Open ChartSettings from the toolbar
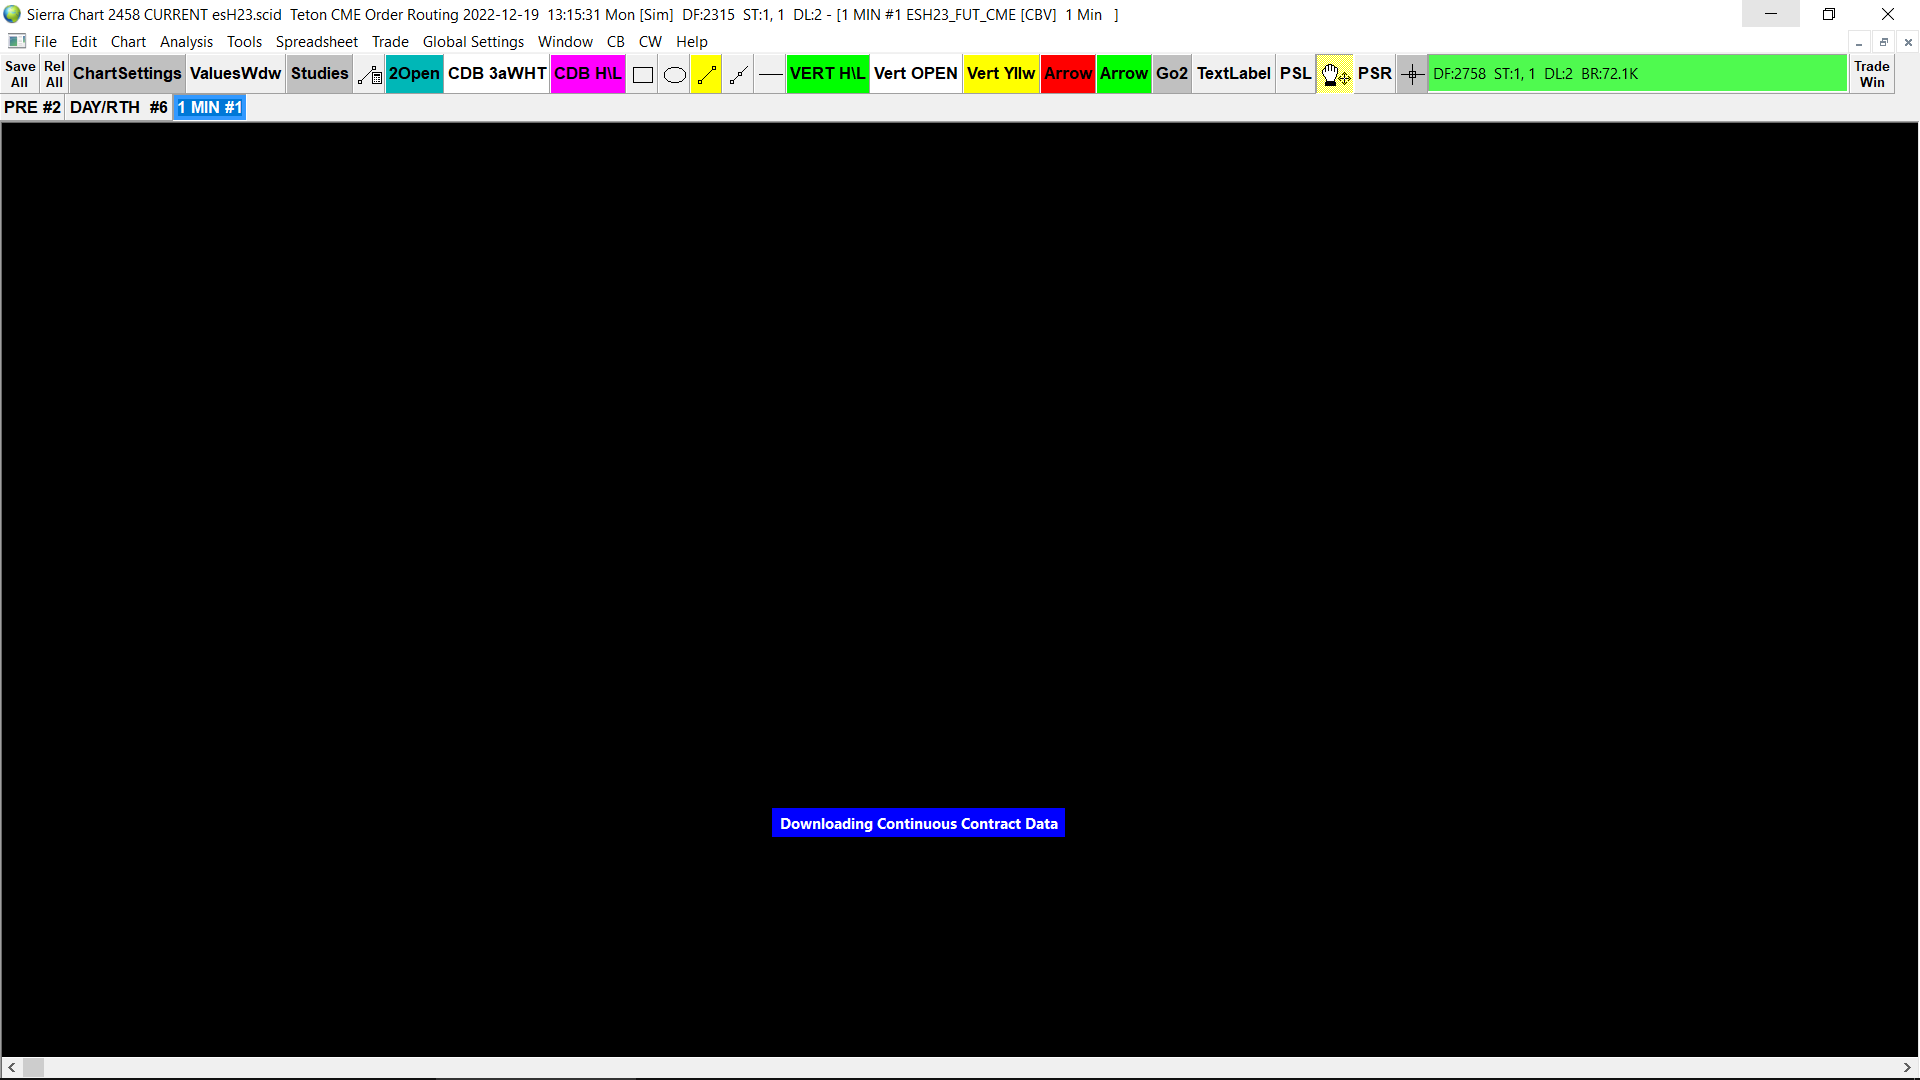Viewport: 1920px width, 1080px height. pos(127,74)
